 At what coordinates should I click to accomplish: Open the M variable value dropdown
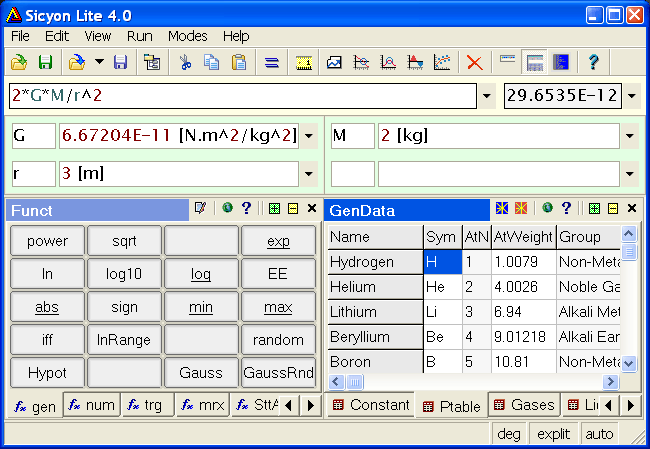pyautogui.click(x=630, y=136)
